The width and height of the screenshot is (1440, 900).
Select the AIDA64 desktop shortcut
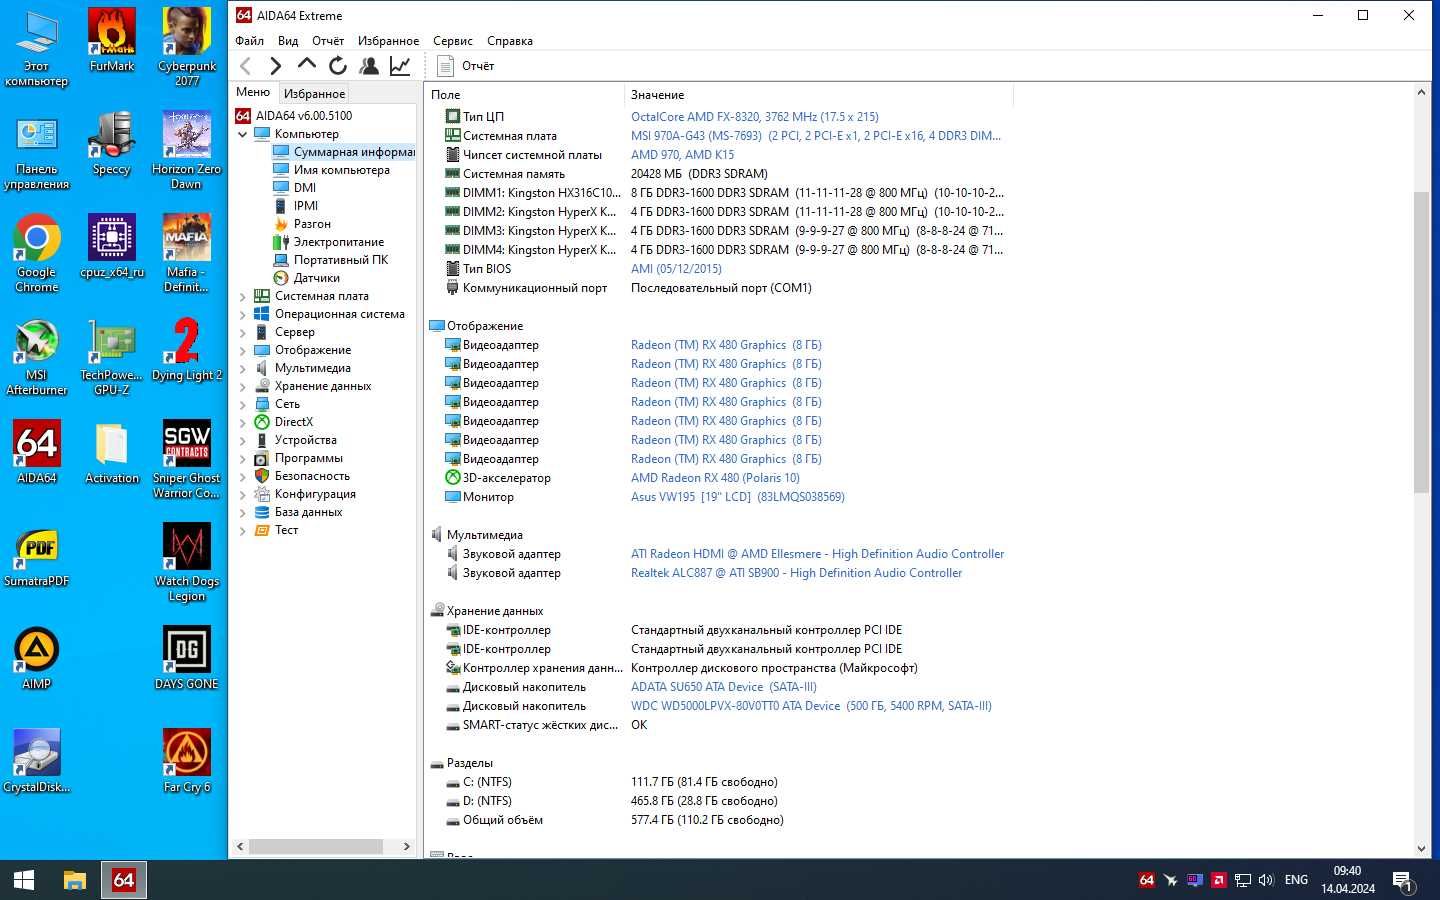click(x=37, y=452)
